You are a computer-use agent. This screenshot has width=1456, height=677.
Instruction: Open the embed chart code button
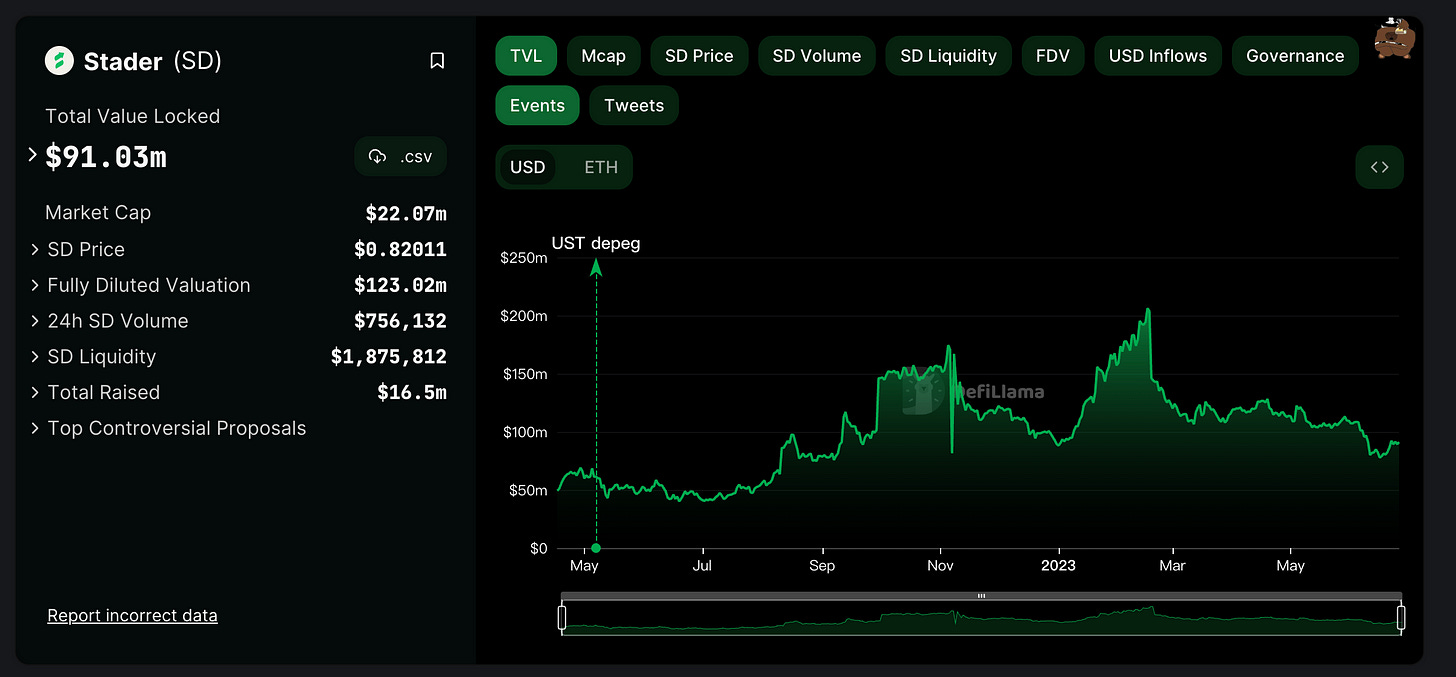(x=1379, y=167)
